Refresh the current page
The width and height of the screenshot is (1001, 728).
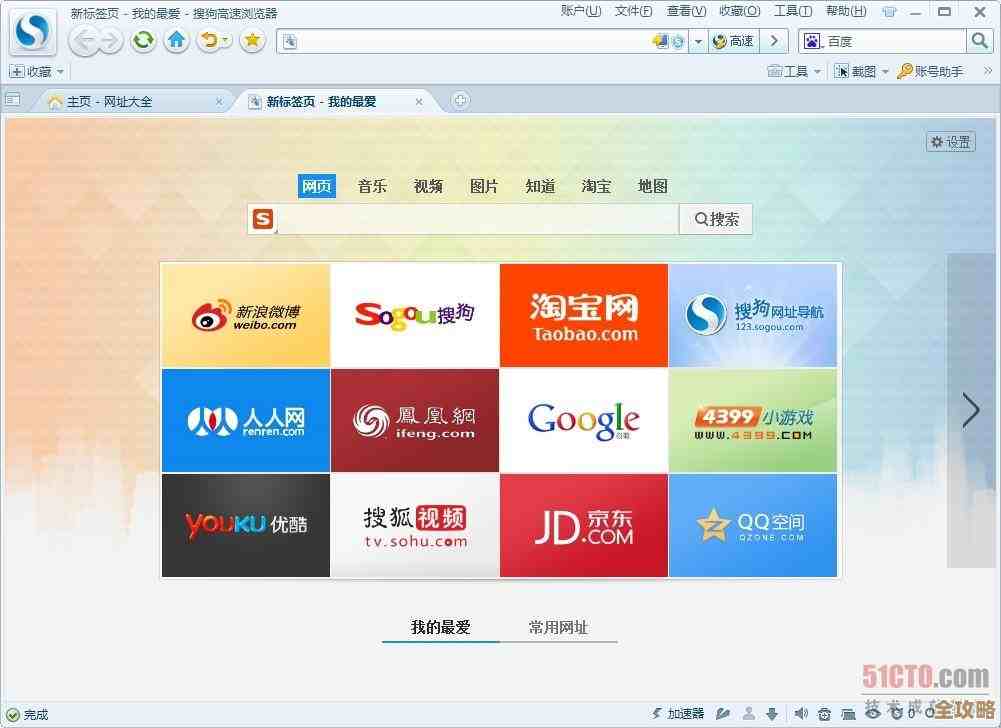(143, 41)
